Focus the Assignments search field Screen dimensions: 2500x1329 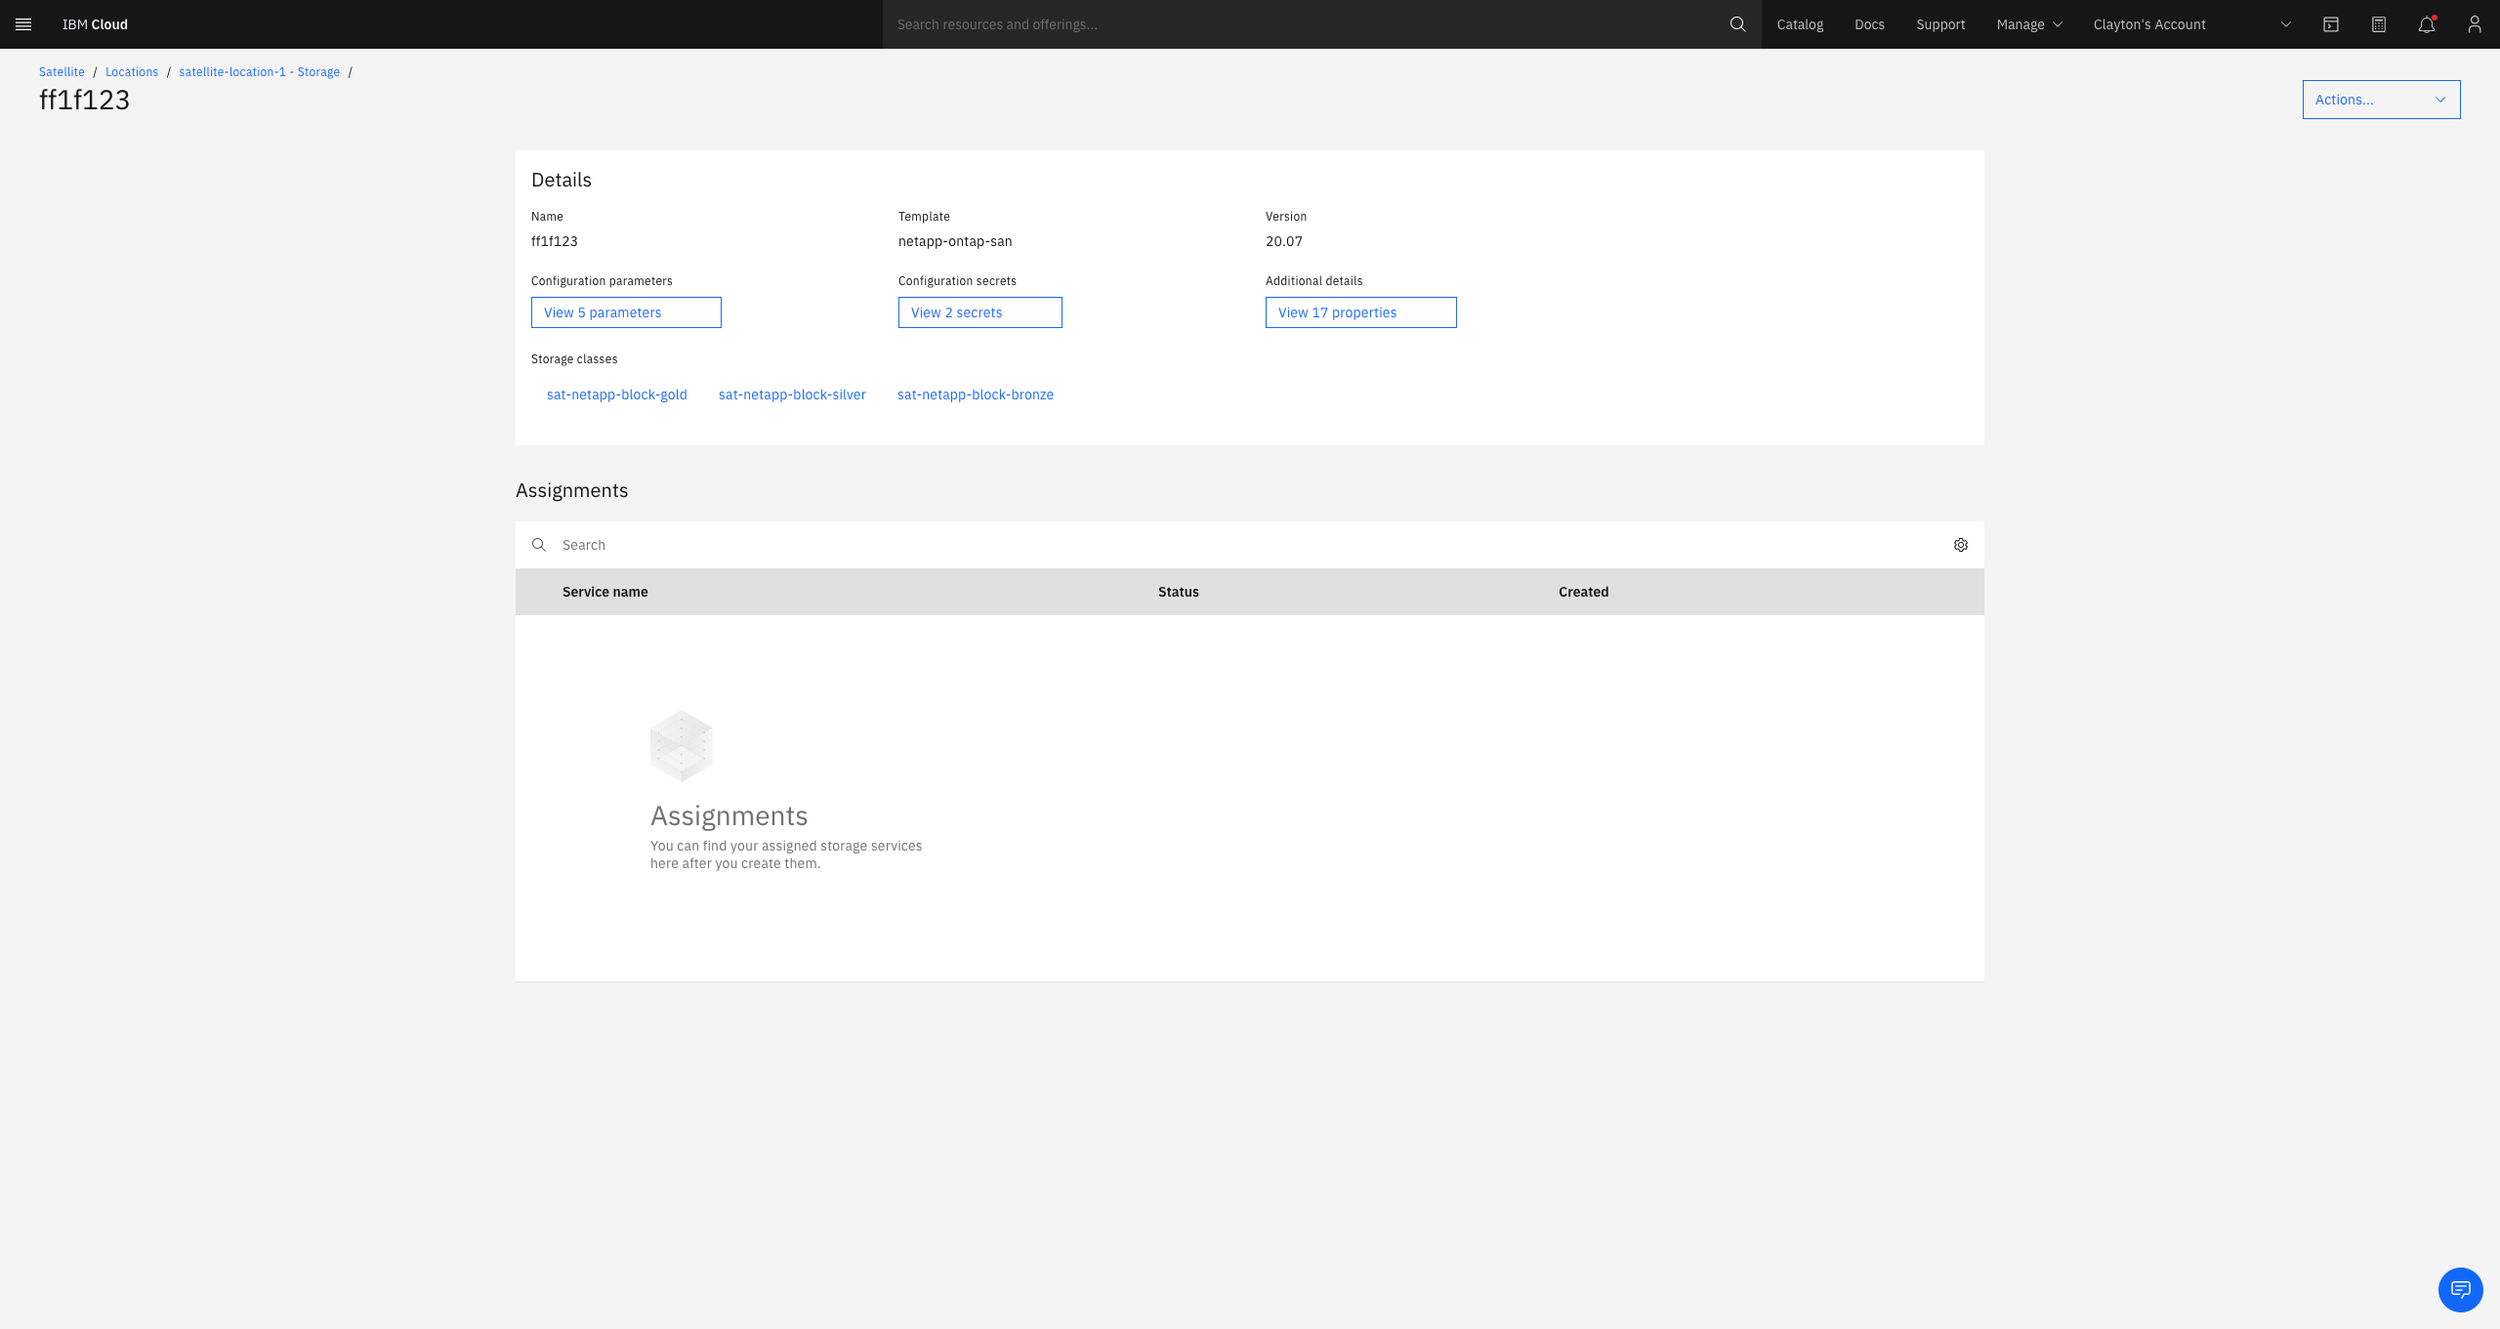pos(1240,545)
